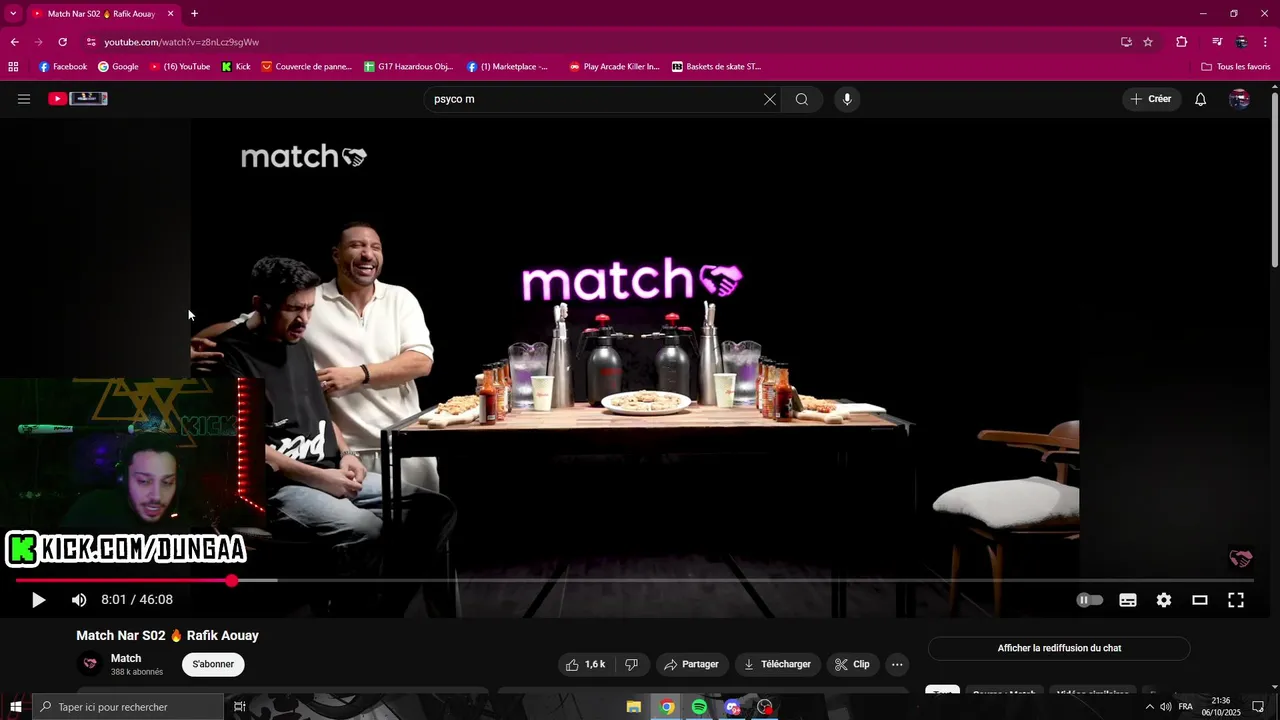
Task: Open the 'Play Arcade Killer In...' bookmark
Action: pyautogui.click(x=614, y=67)
